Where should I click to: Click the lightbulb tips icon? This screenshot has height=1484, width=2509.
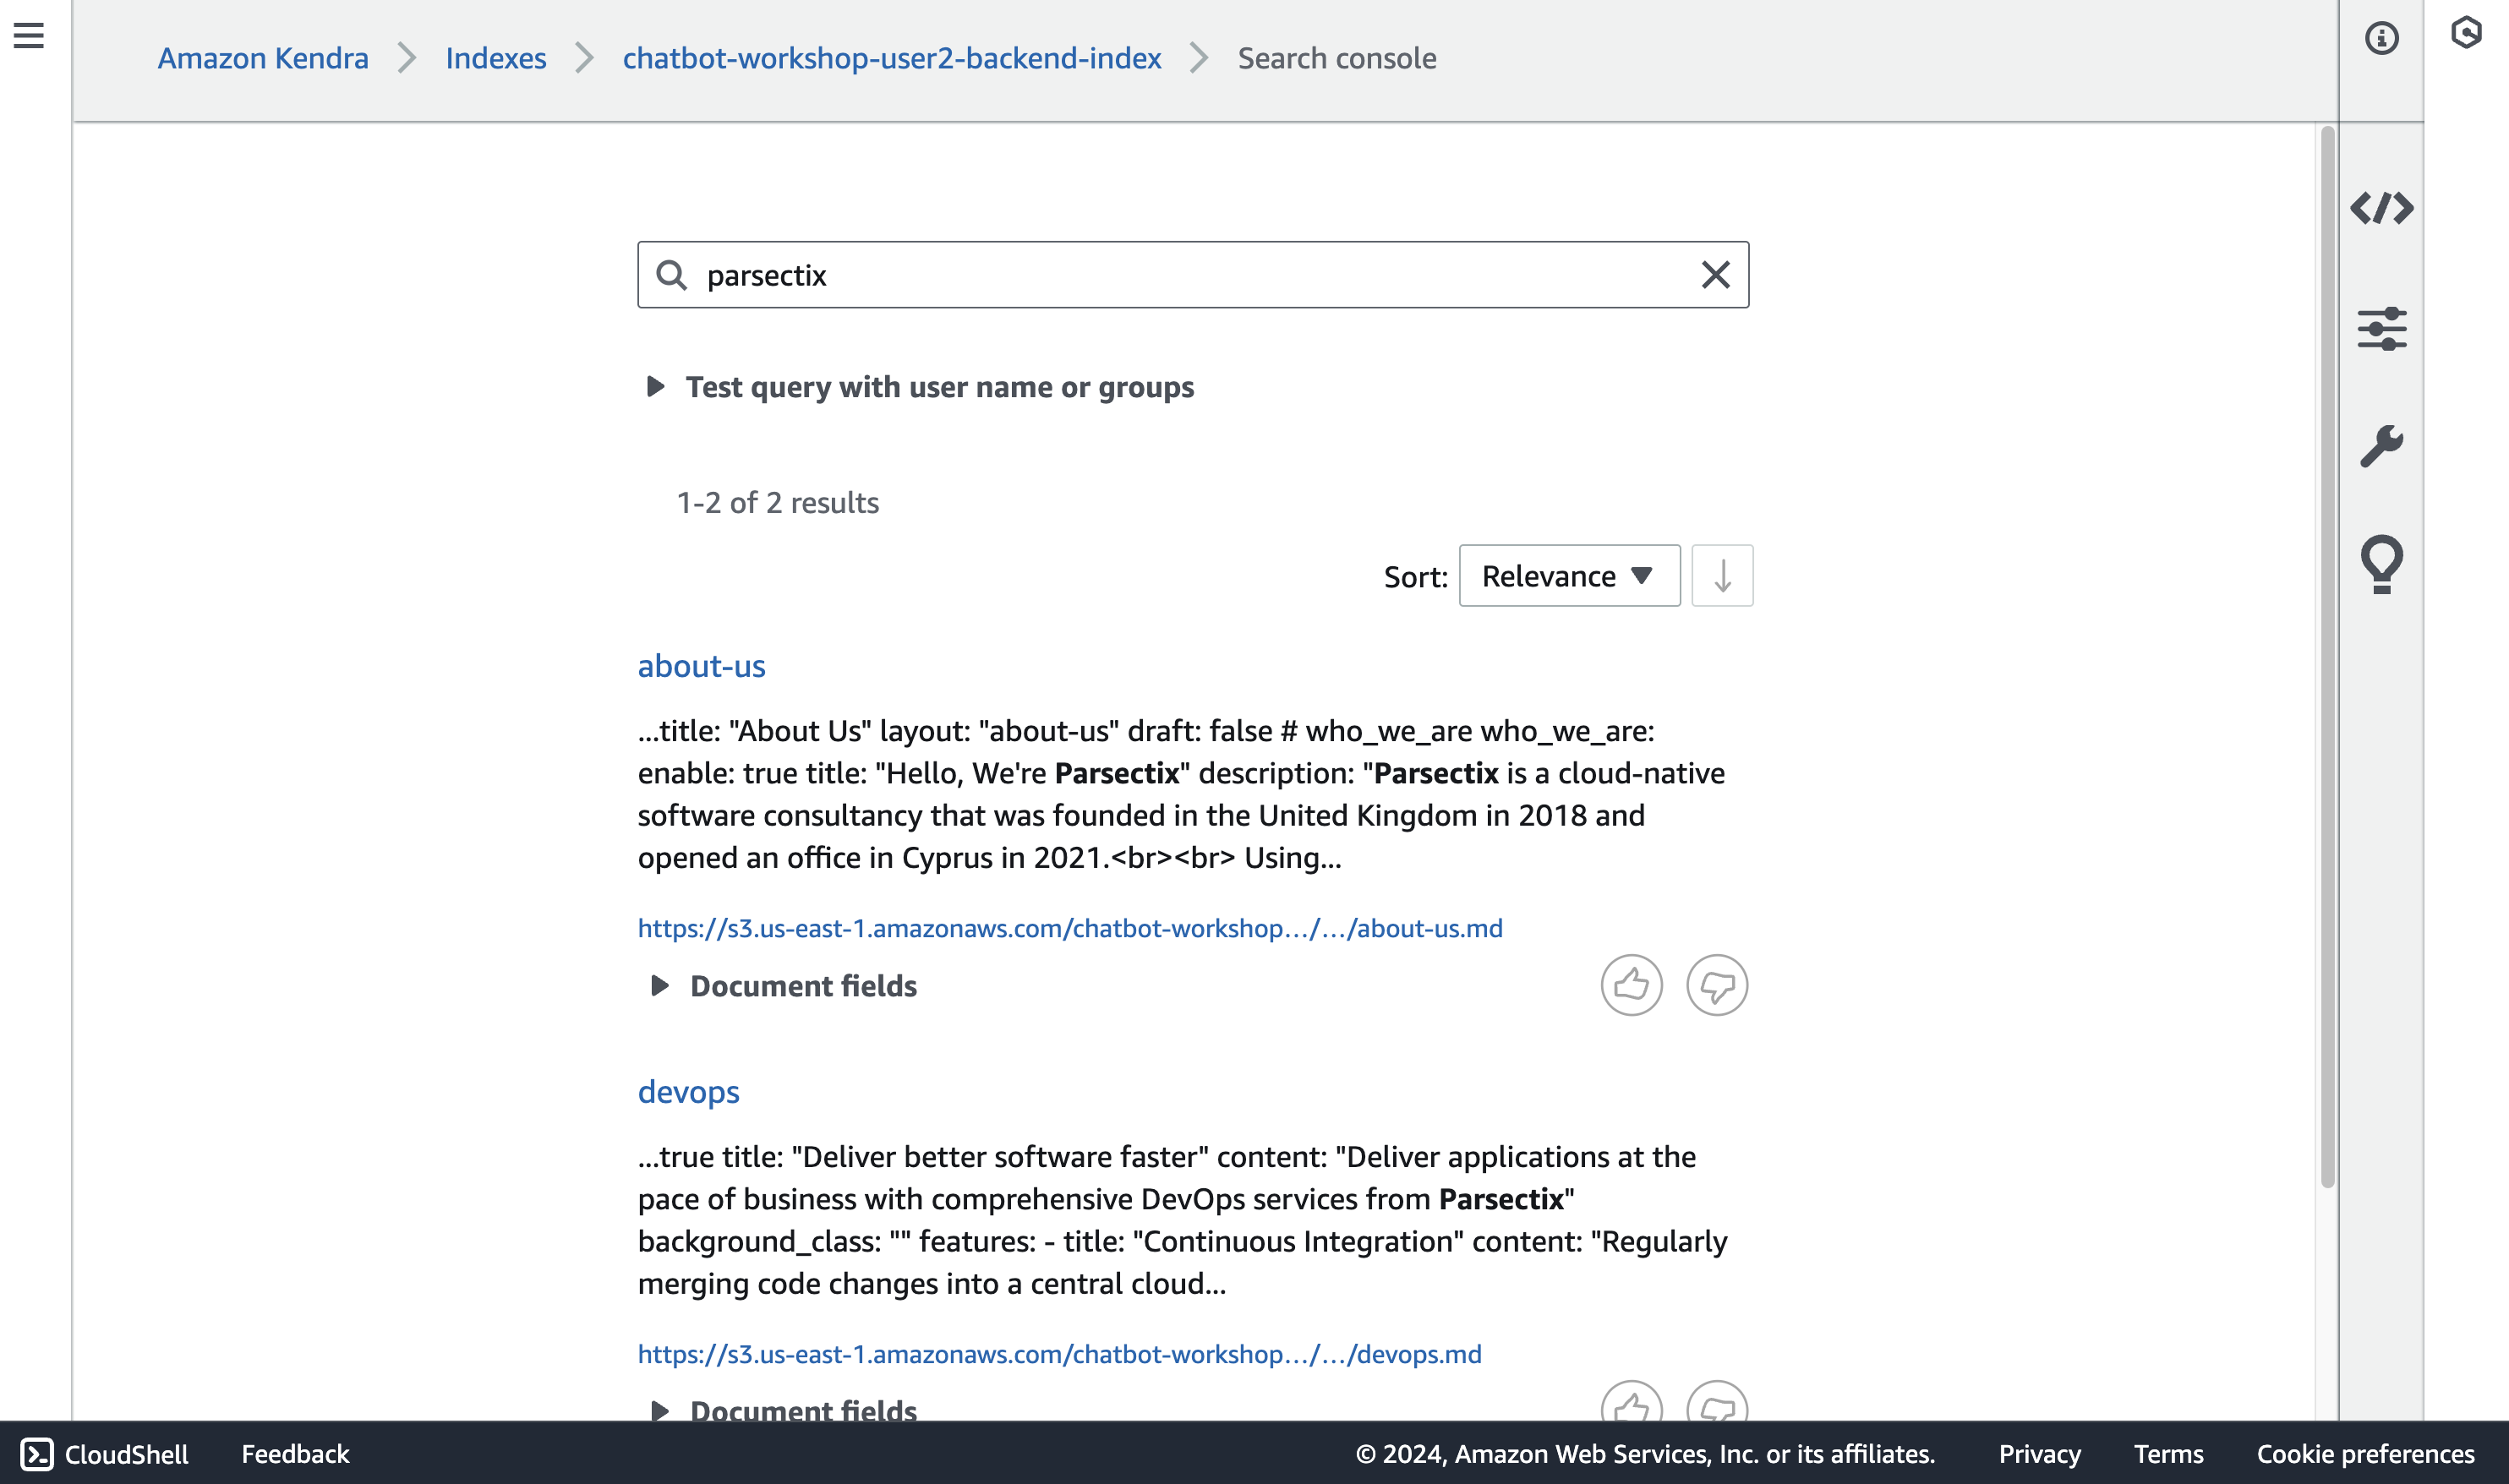(2381, 563)
